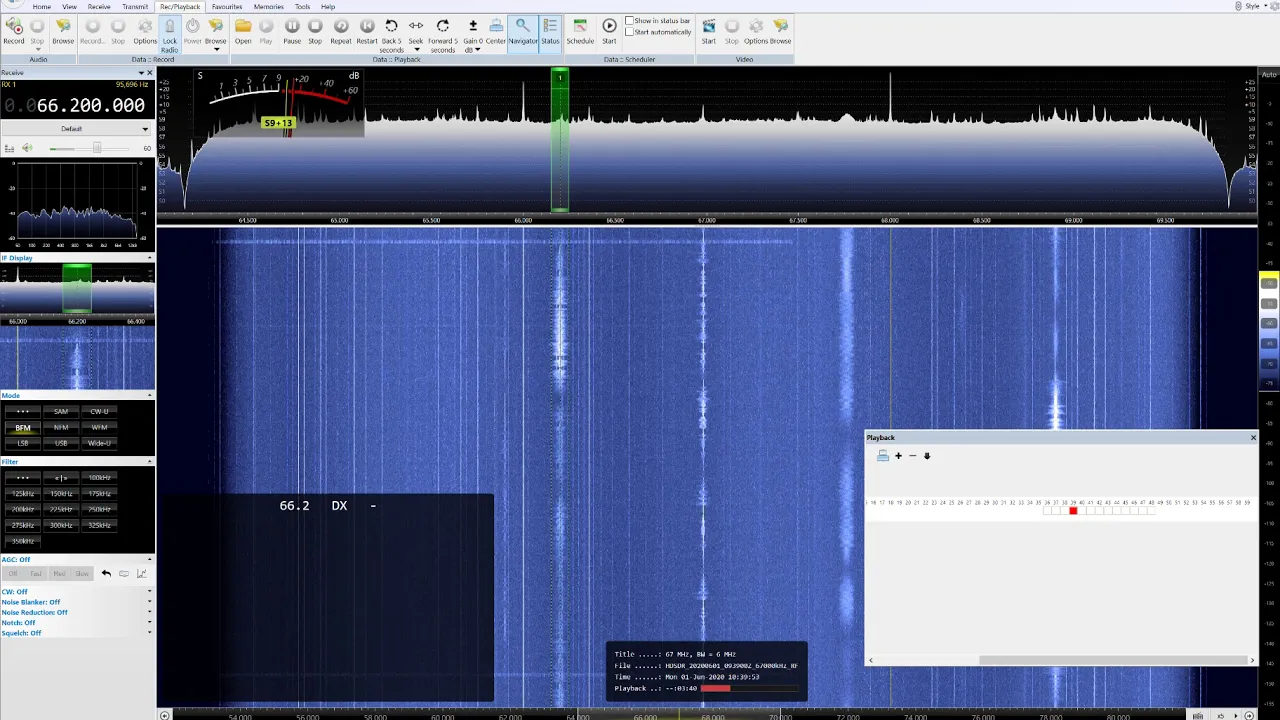Click the minus icon in Playback panel

pyautogui.click(x=912, y=456)
